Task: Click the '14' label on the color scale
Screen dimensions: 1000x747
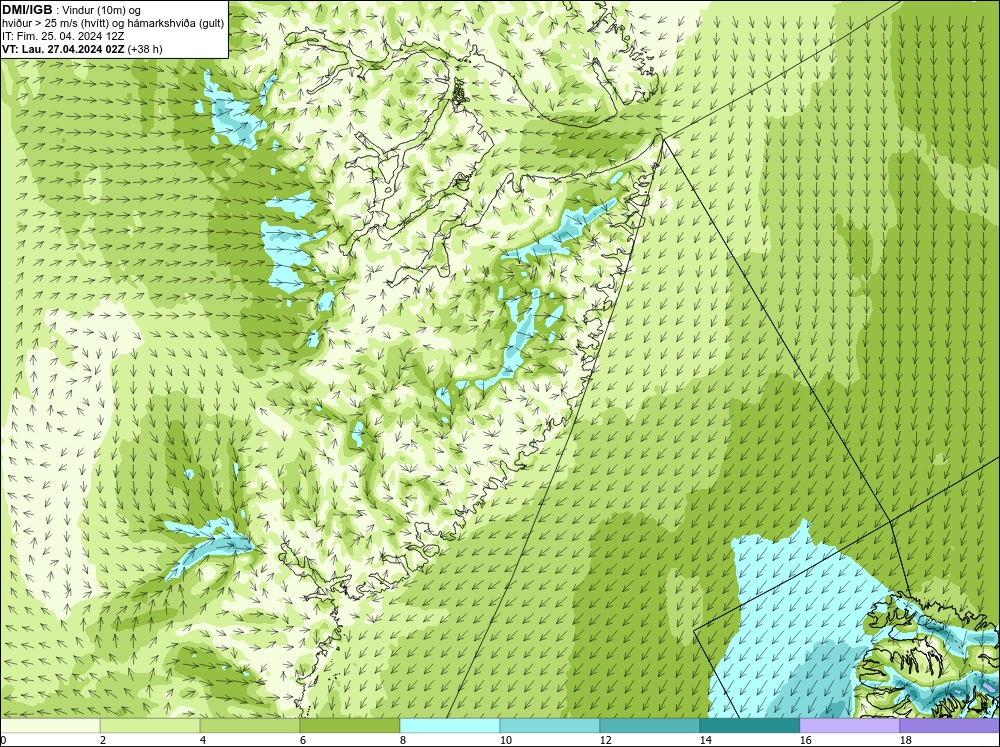Action: (x=705, y=740)
